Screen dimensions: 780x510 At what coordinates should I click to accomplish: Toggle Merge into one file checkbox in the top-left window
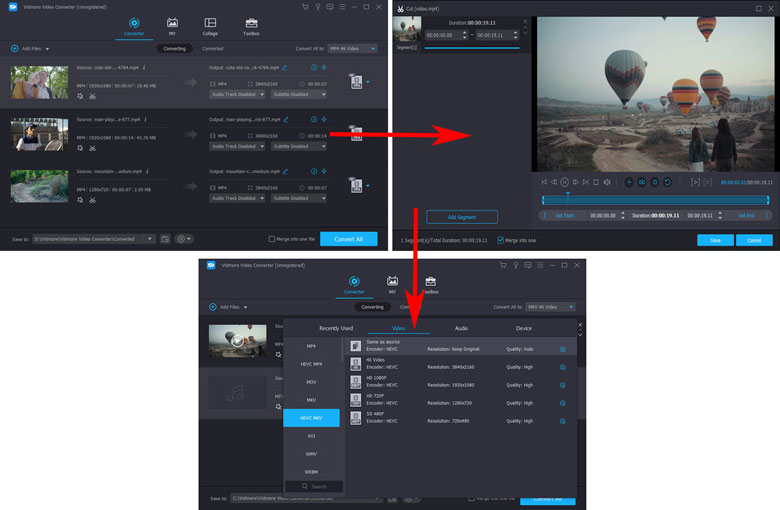(272, 239)
